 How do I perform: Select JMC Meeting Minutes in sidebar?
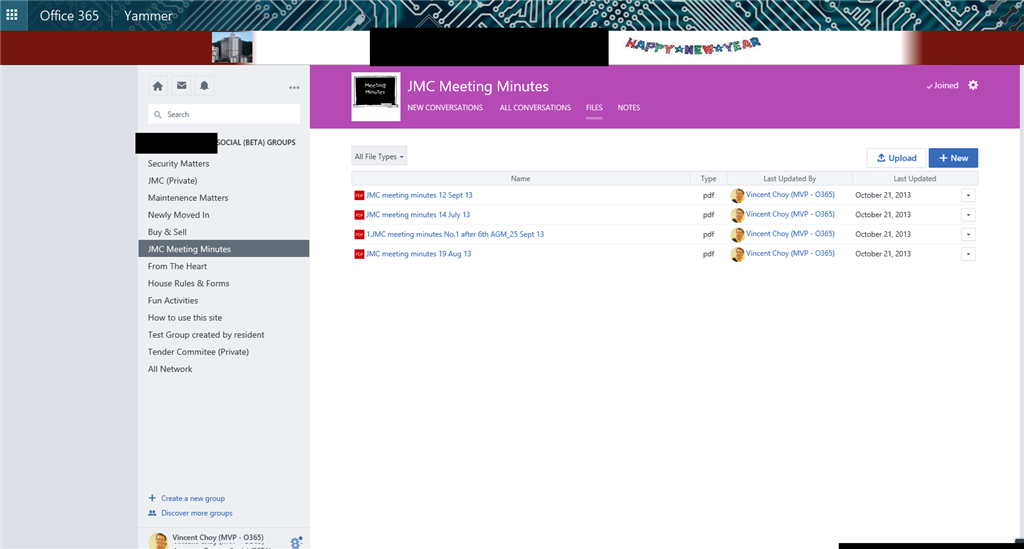pos(223,249)
